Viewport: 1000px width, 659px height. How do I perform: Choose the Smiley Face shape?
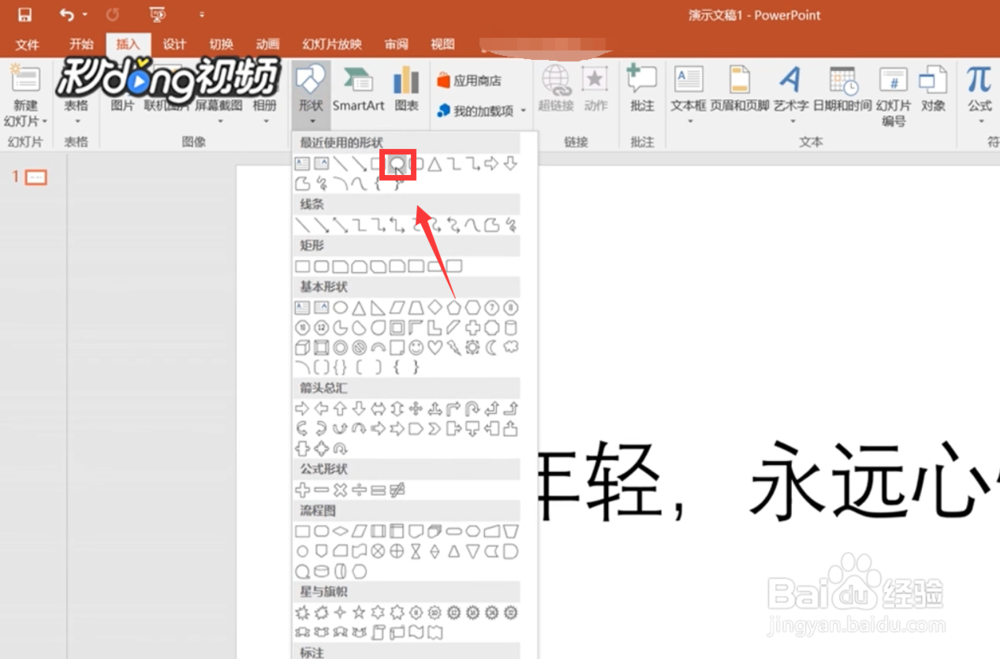[x=416, y=348]
